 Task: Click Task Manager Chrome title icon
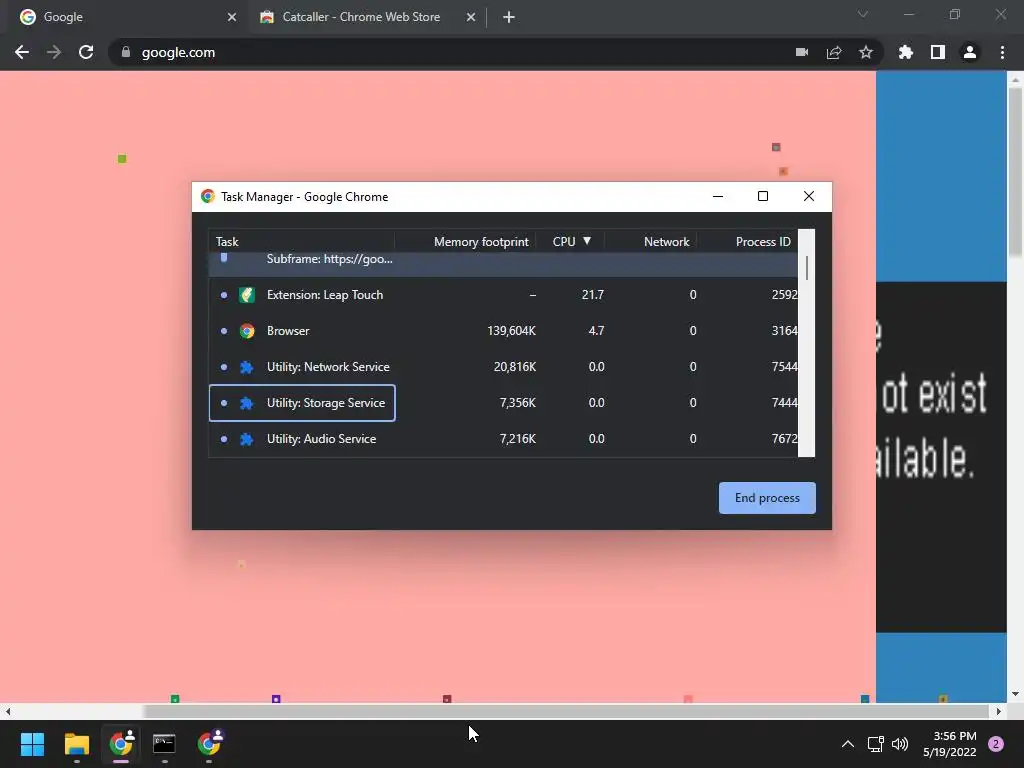208,197
